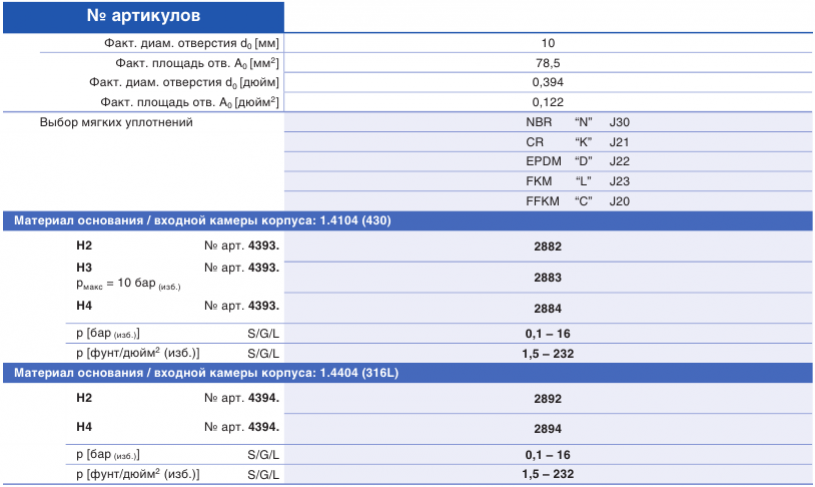Select the FFKM "C" J20 seal row
This screenshot has height=487, width=815.
(548, 201)
